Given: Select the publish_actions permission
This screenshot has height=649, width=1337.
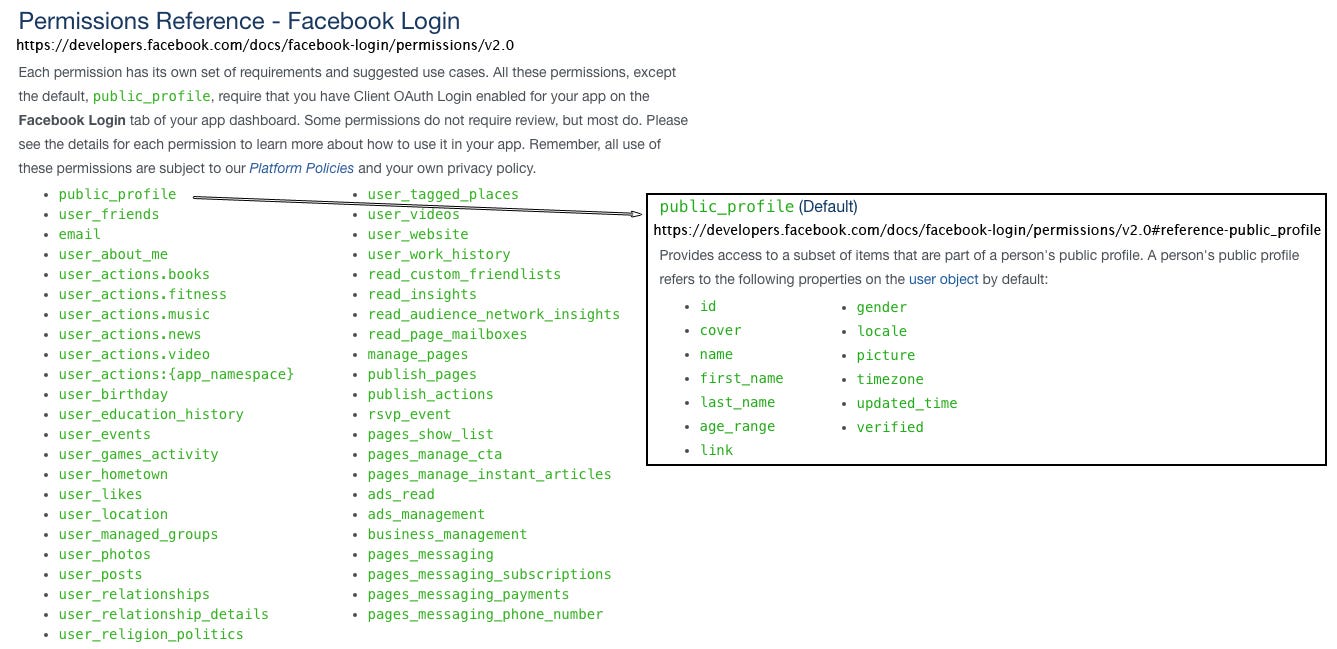Looking at the screenshot, I should tap(430, 394).
